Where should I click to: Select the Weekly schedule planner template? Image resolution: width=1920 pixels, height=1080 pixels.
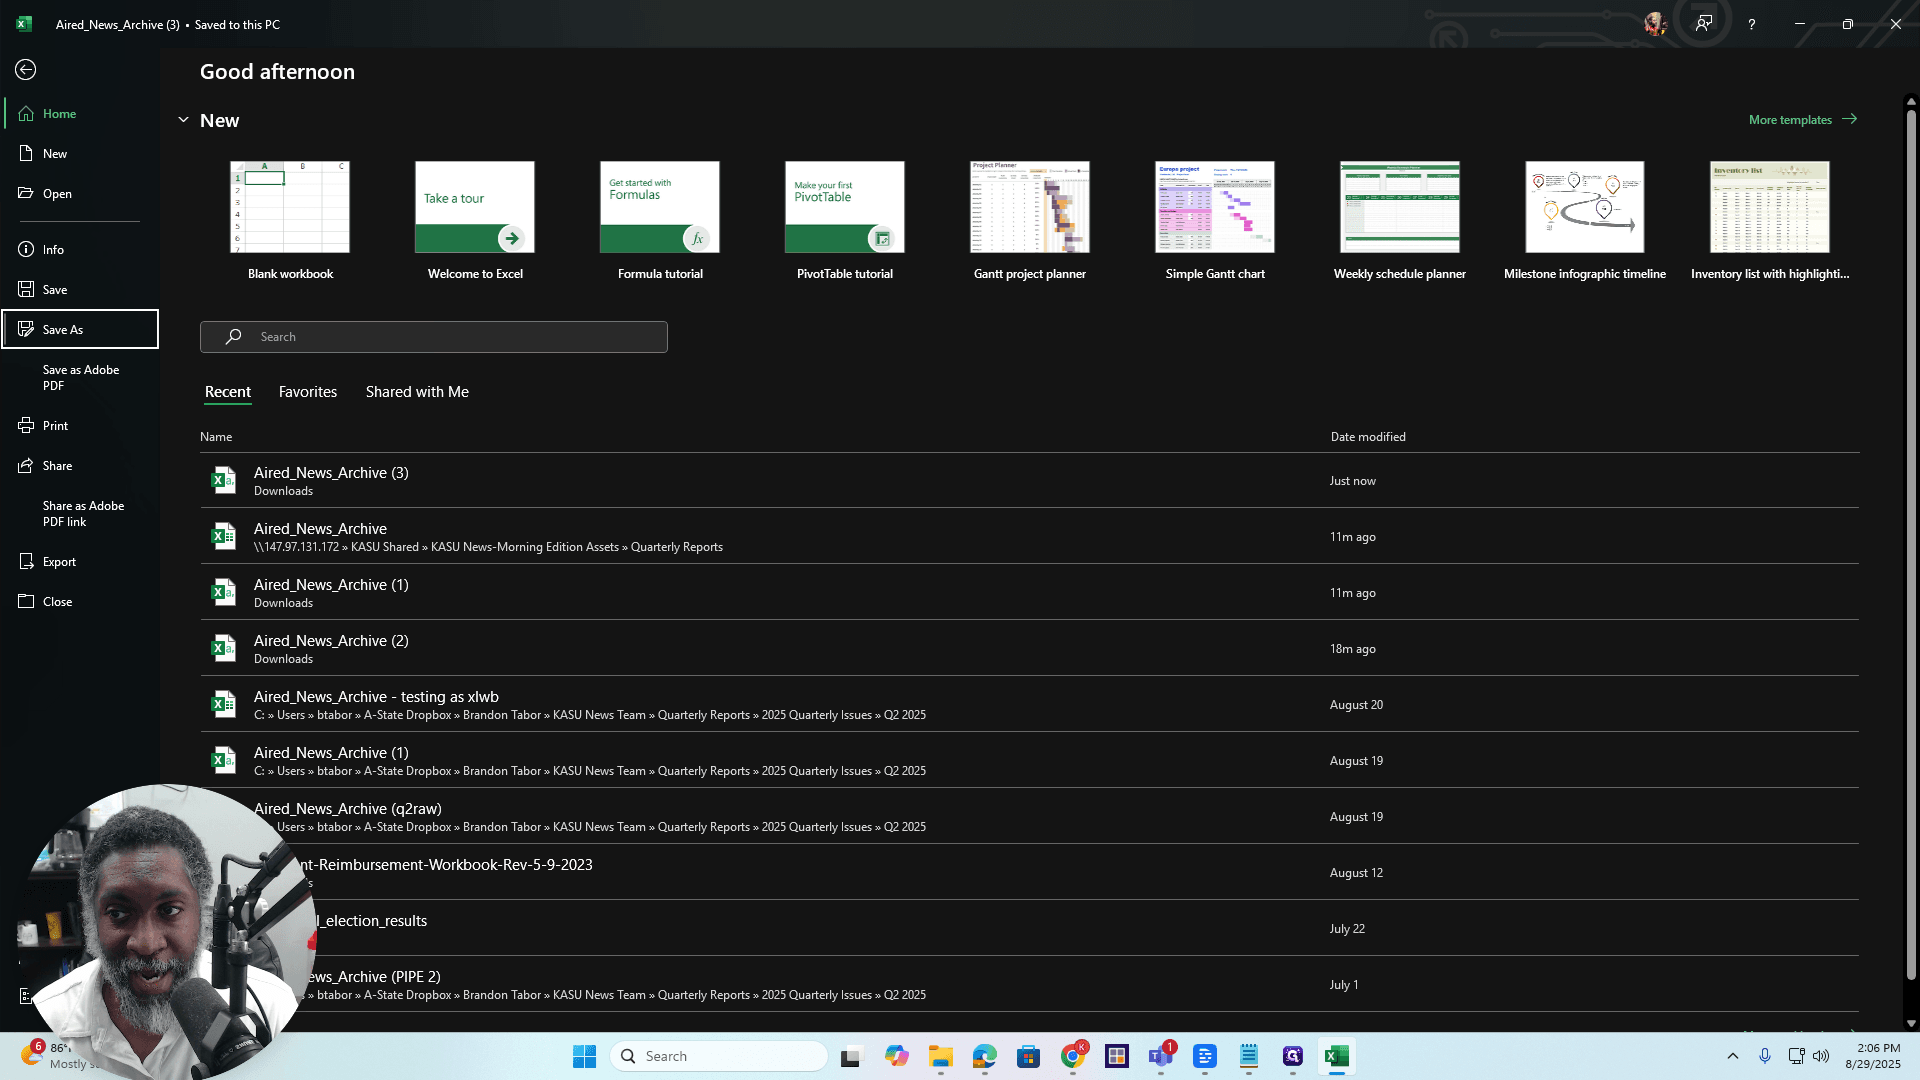click(x=1400, y=221)
